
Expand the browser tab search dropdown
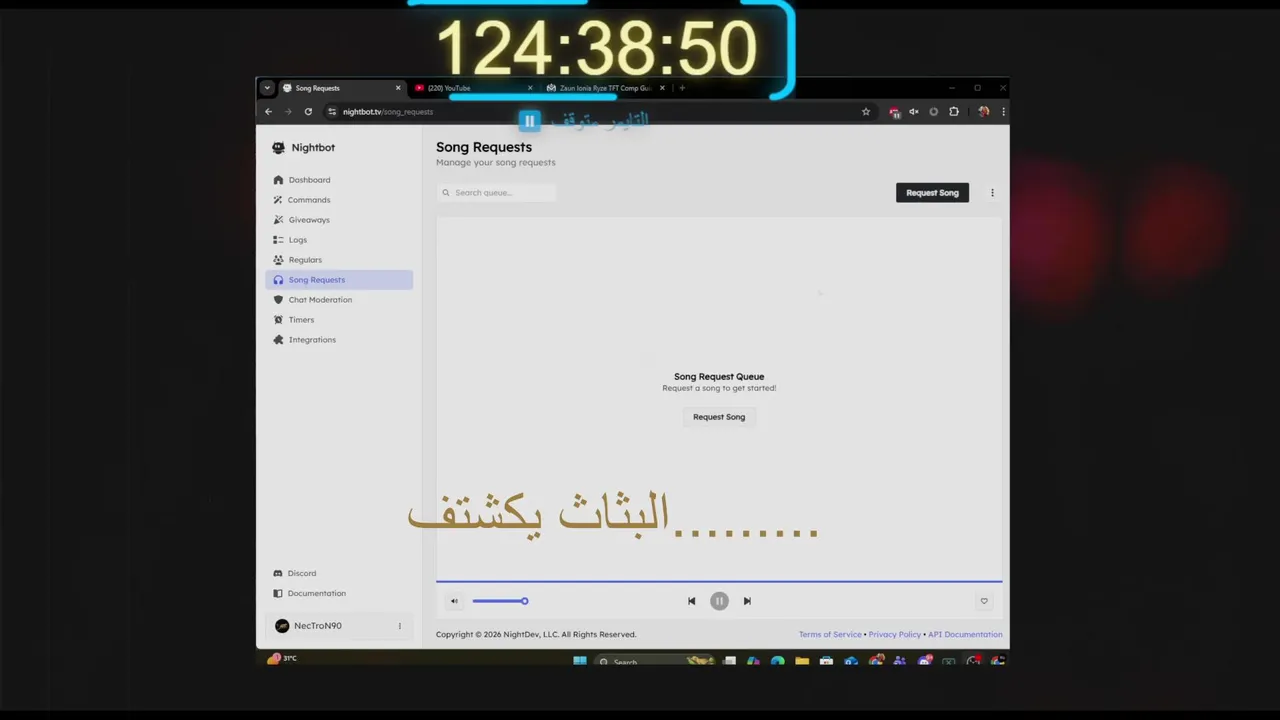click(x=267, y=88)
